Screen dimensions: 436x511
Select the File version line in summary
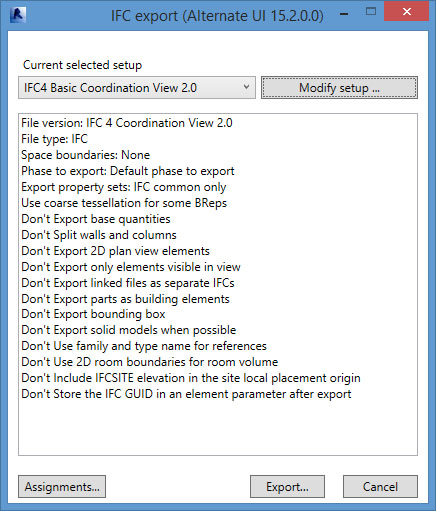127,123
